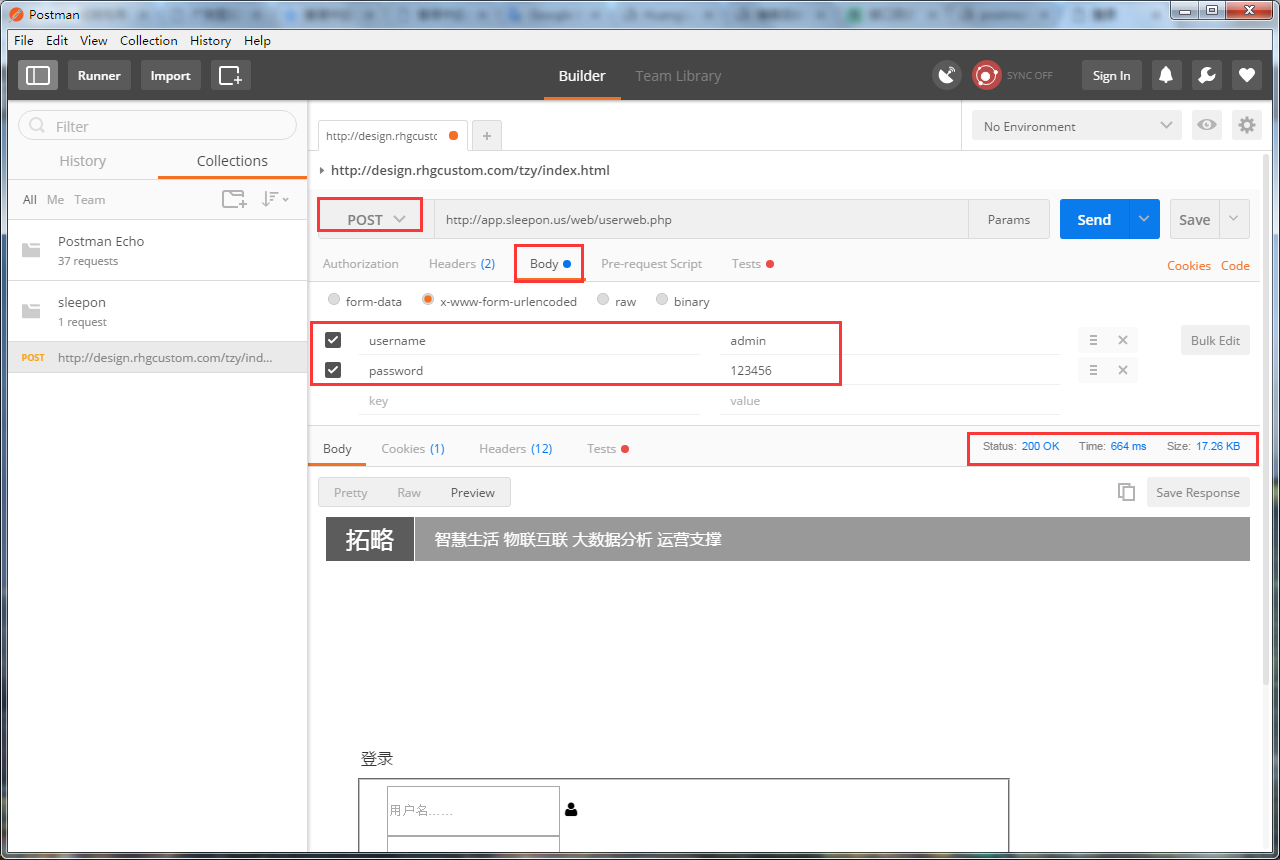Click the heart icon
This screenshot has height=860, width=1280.
point(1246,75)
